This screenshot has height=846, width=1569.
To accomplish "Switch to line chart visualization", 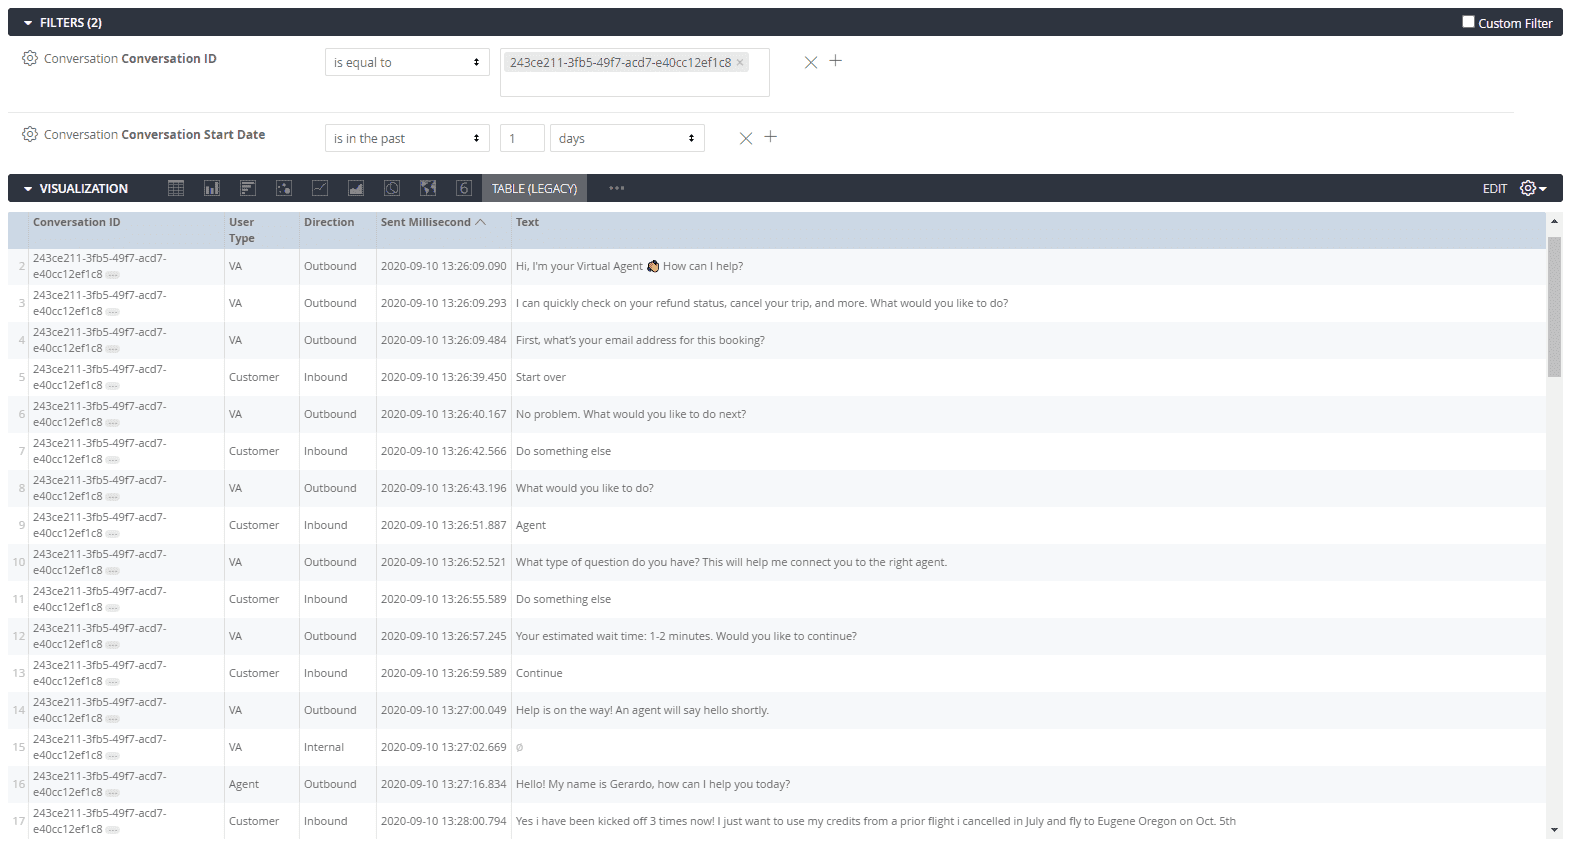I will (x=320, y=188).
